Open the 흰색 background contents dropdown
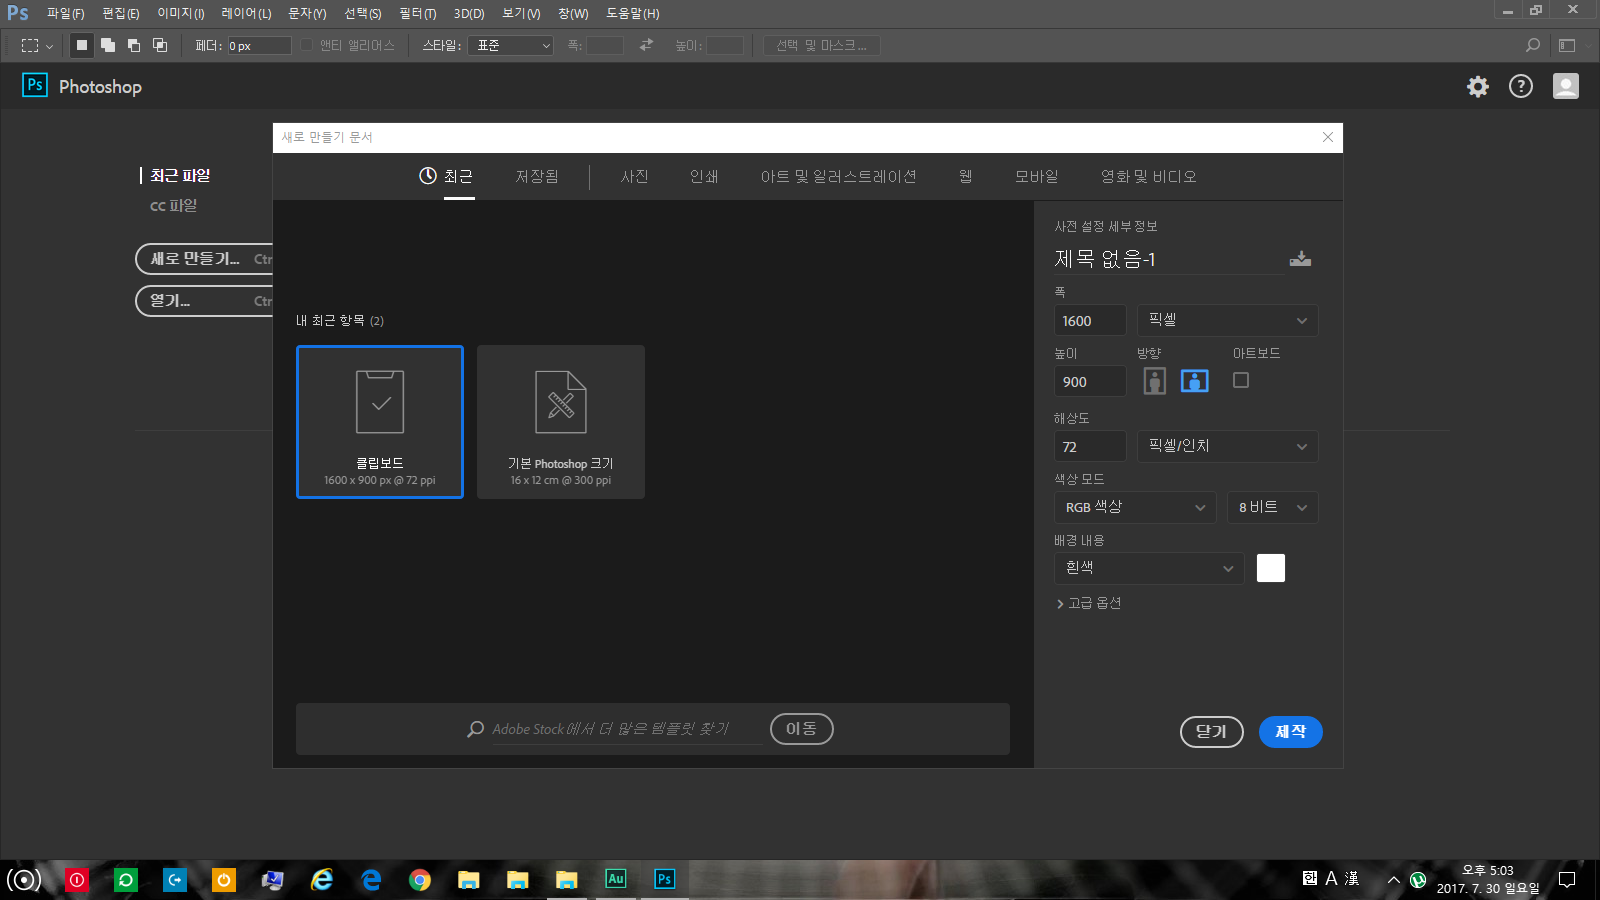 coord(1149,568)
